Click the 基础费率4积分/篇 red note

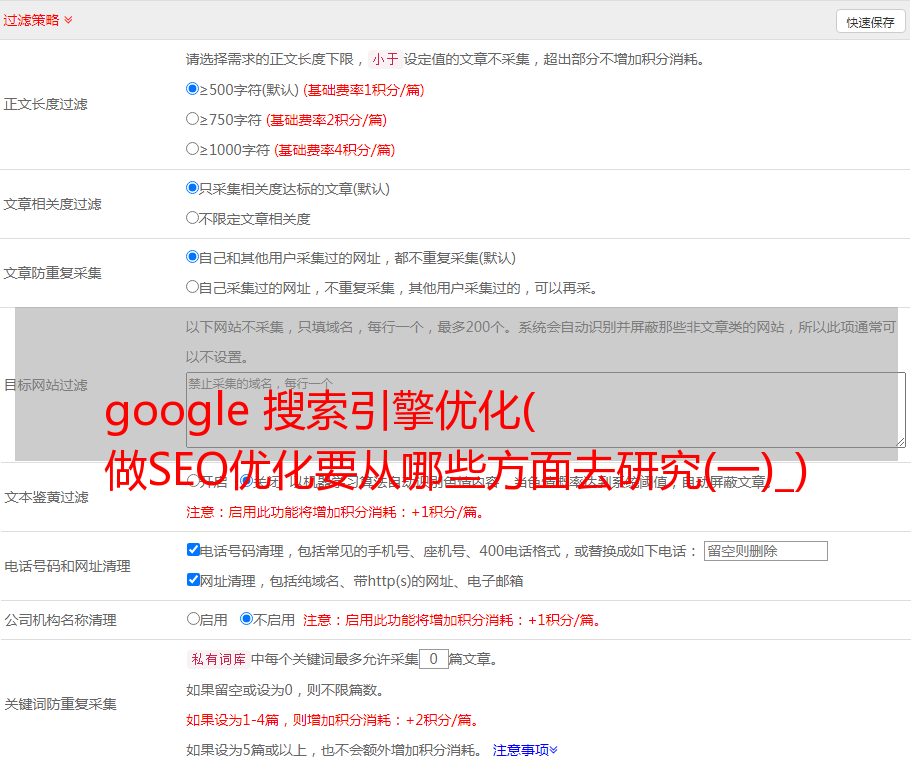[334, 150]
